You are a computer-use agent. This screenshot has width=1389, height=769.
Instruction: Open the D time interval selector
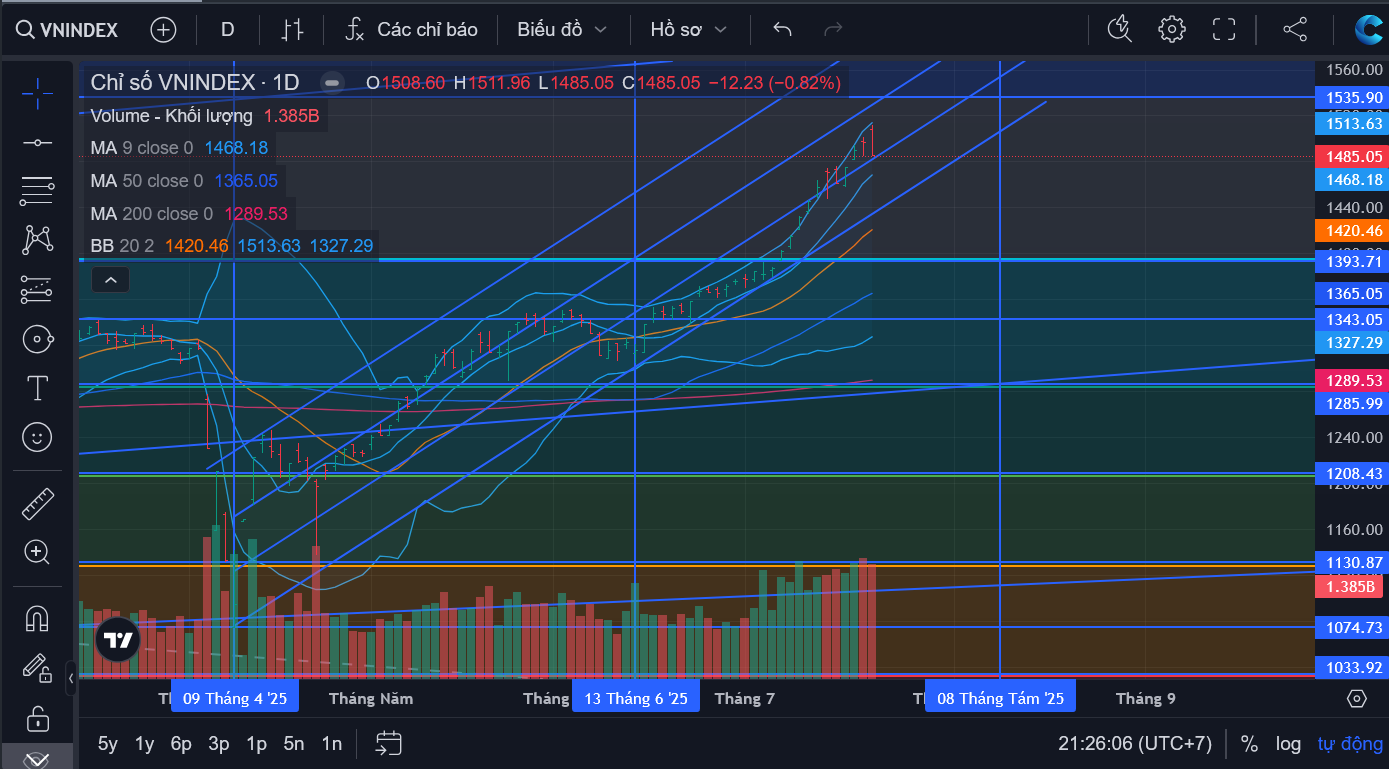tap(227, 29)
